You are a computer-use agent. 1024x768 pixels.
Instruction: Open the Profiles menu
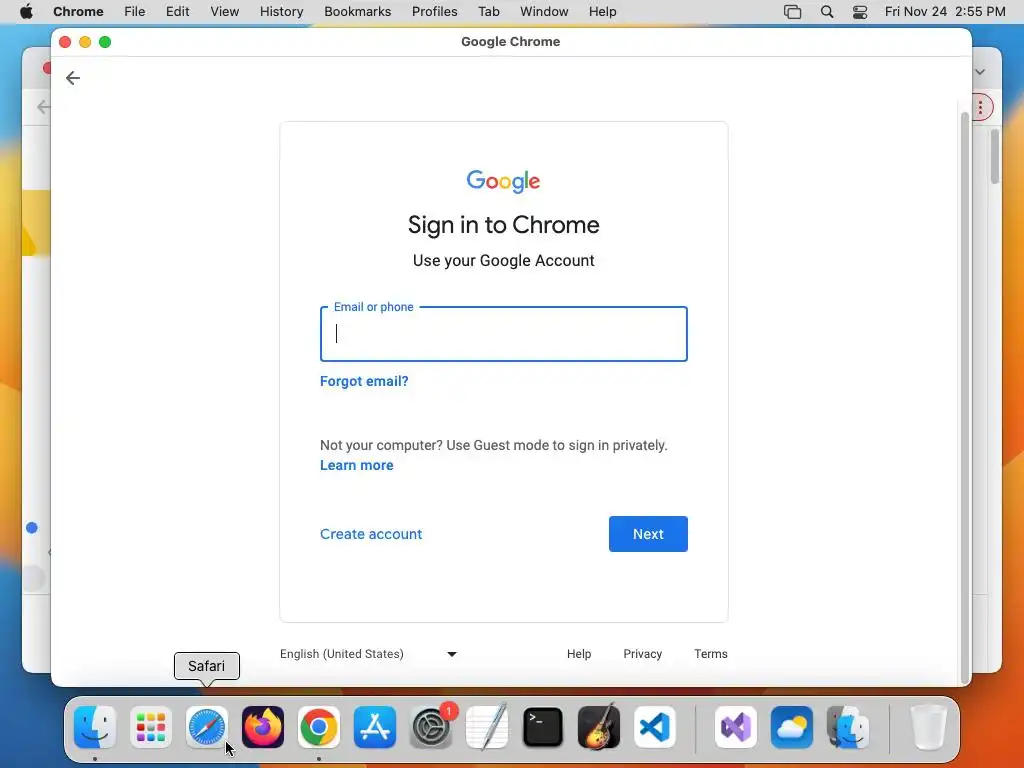point(434,12)
